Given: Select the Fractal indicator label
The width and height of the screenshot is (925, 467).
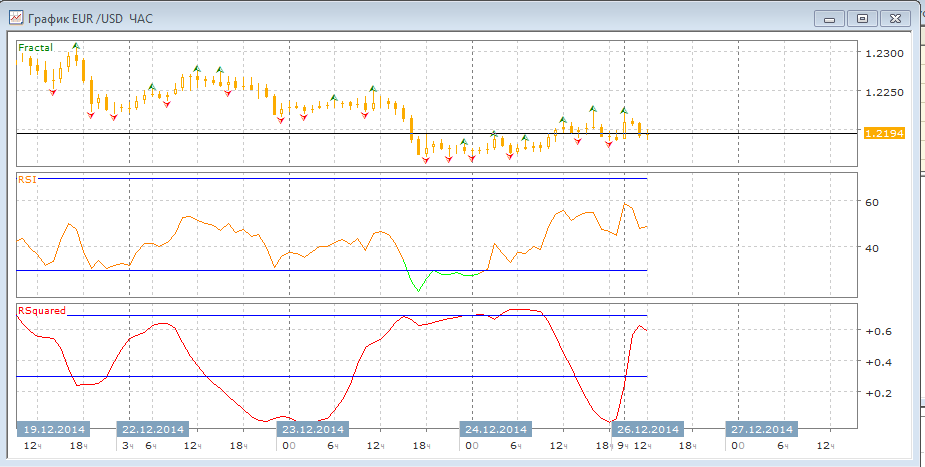Looking at the screenshot, I should pos(36,47).
